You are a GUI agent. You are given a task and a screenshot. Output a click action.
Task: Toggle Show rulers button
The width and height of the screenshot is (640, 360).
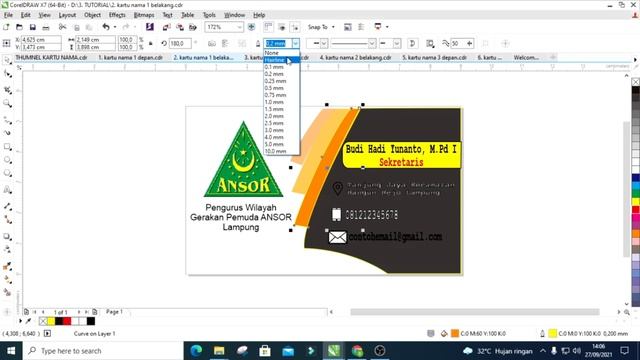point(268,27)
